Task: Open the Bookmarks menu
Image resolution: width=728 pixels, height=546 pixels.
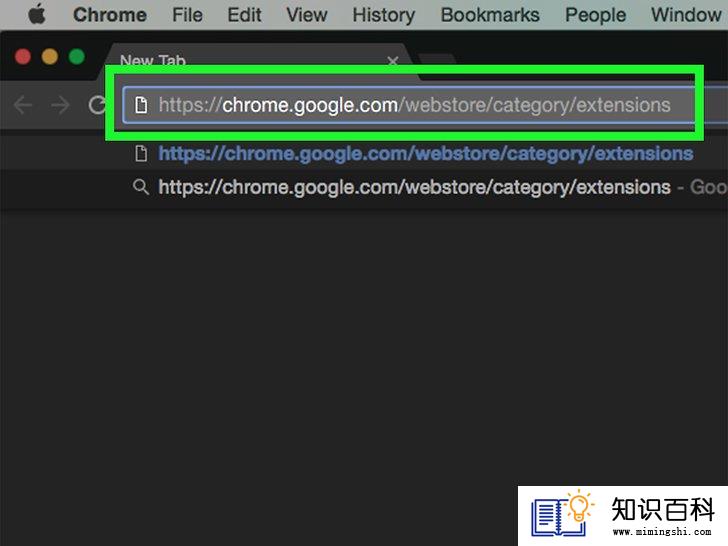Action: [490, 15]
